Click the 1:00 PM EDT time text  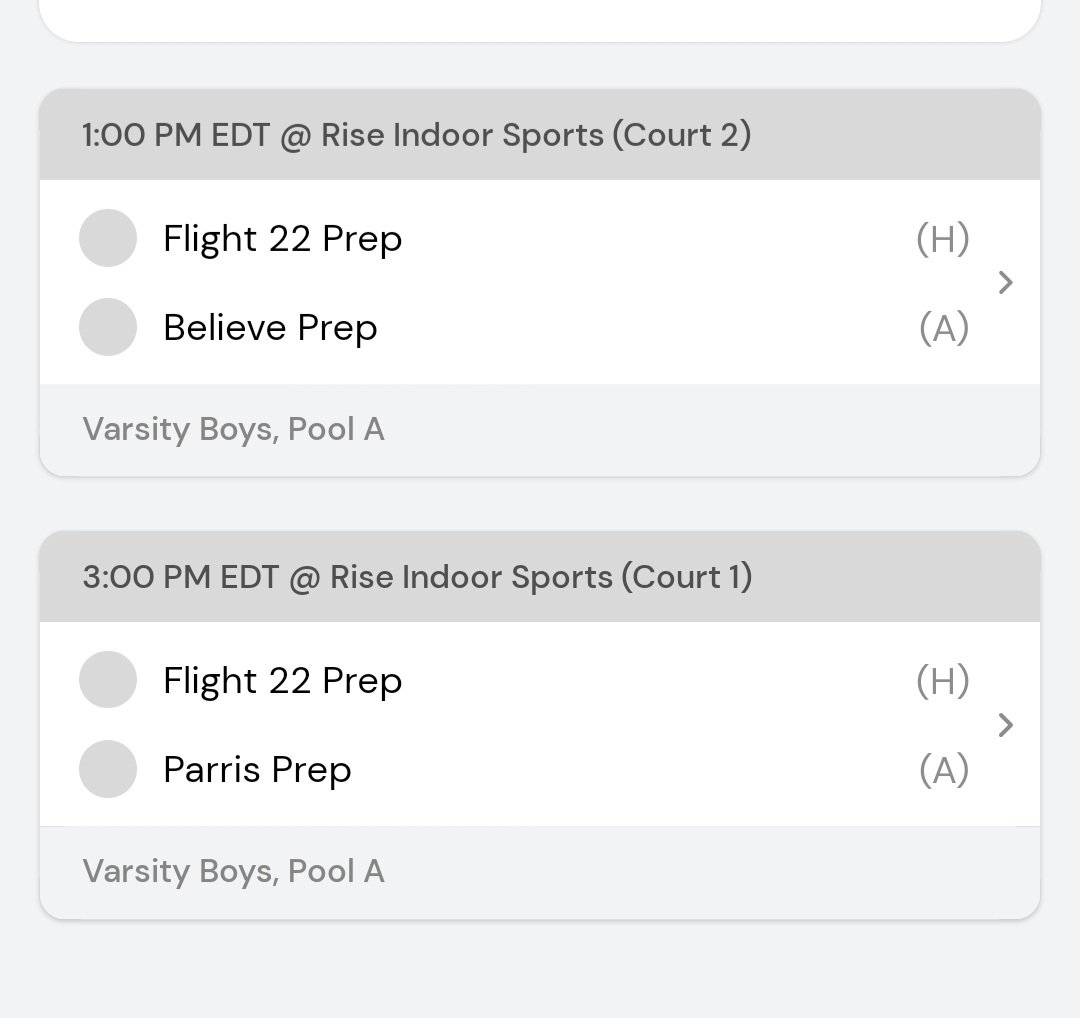(x=176, y=135)
